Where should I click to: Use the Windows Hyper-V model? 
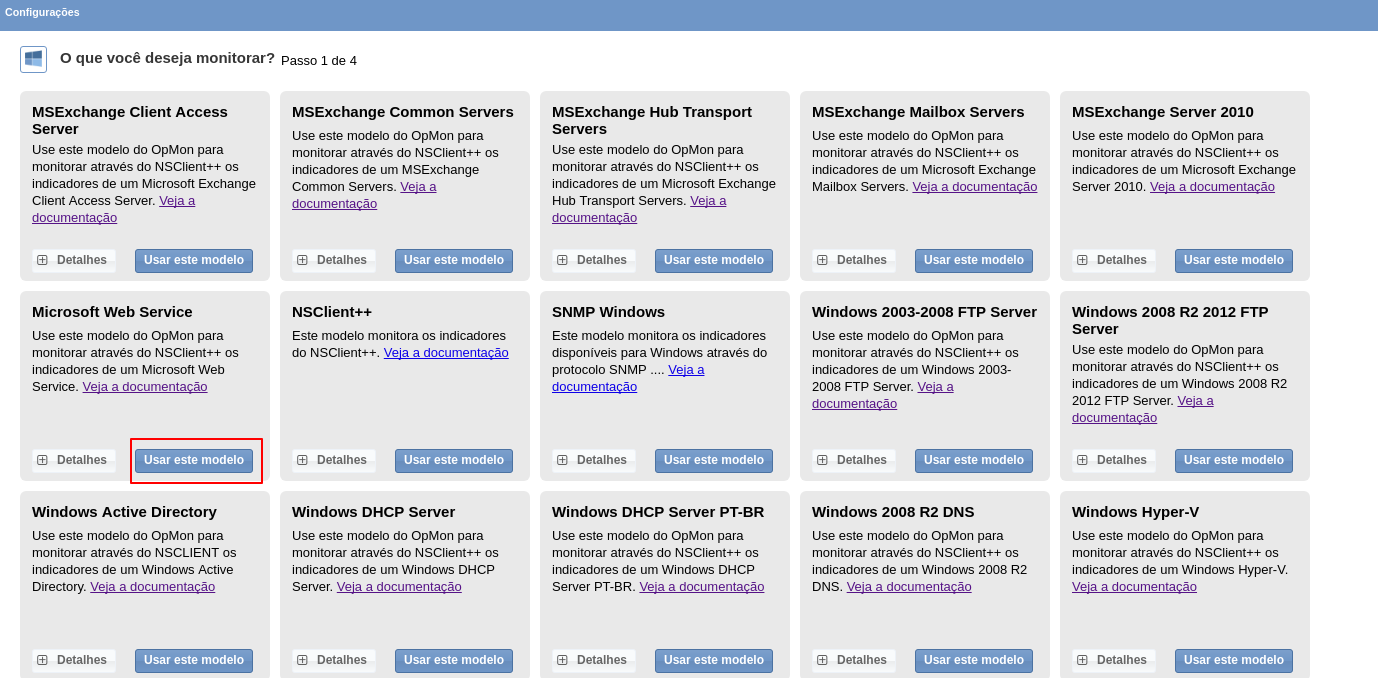click(1234, 660)
